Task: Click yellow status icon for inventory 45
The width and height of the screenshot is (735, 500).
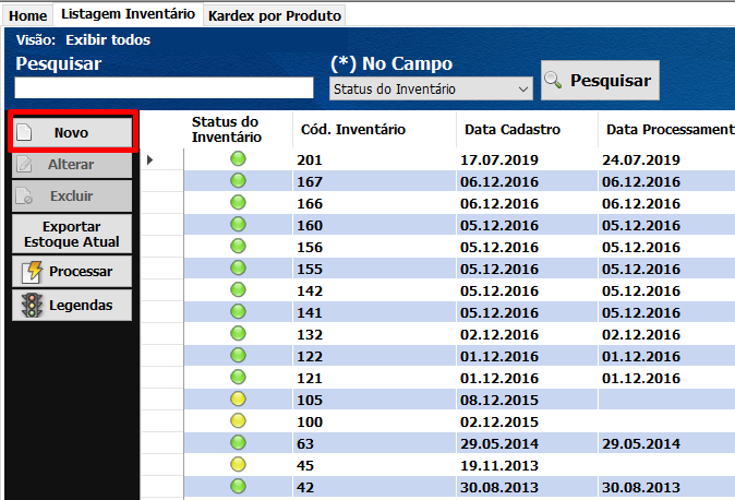Action: pos(238,464)
